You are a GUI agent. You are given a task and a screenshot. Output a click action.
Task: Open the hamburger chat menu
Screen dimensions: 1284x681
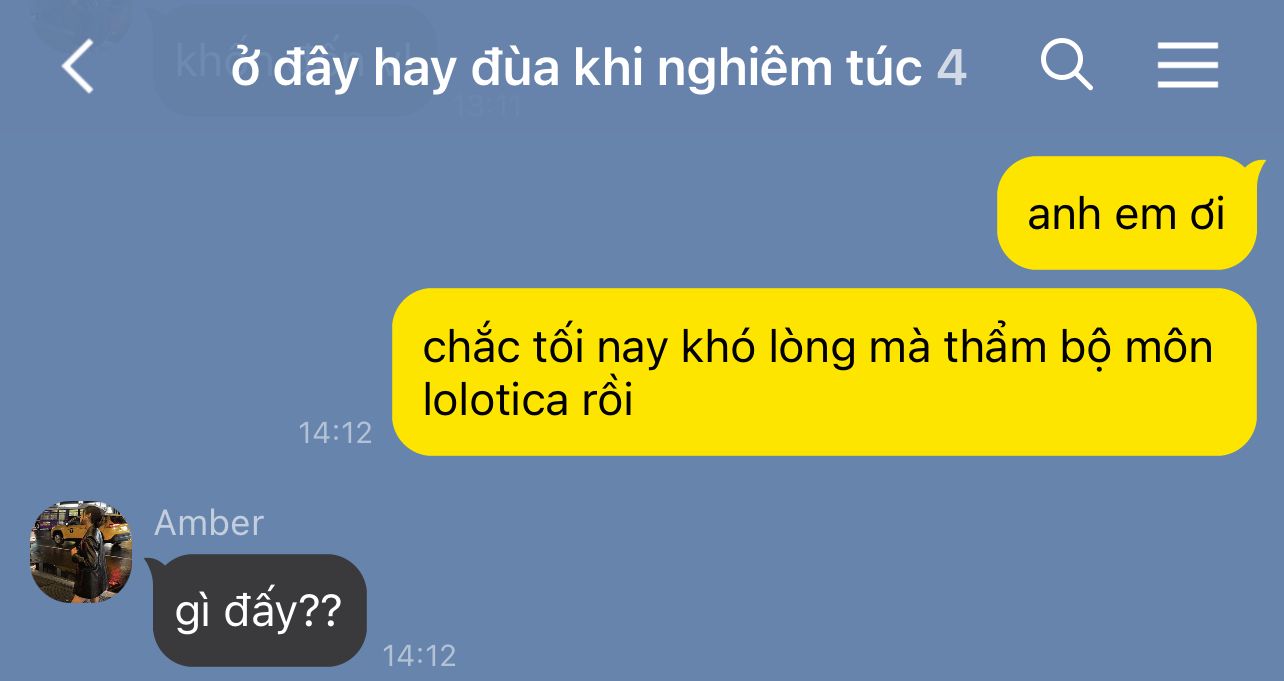[1188, 66]
